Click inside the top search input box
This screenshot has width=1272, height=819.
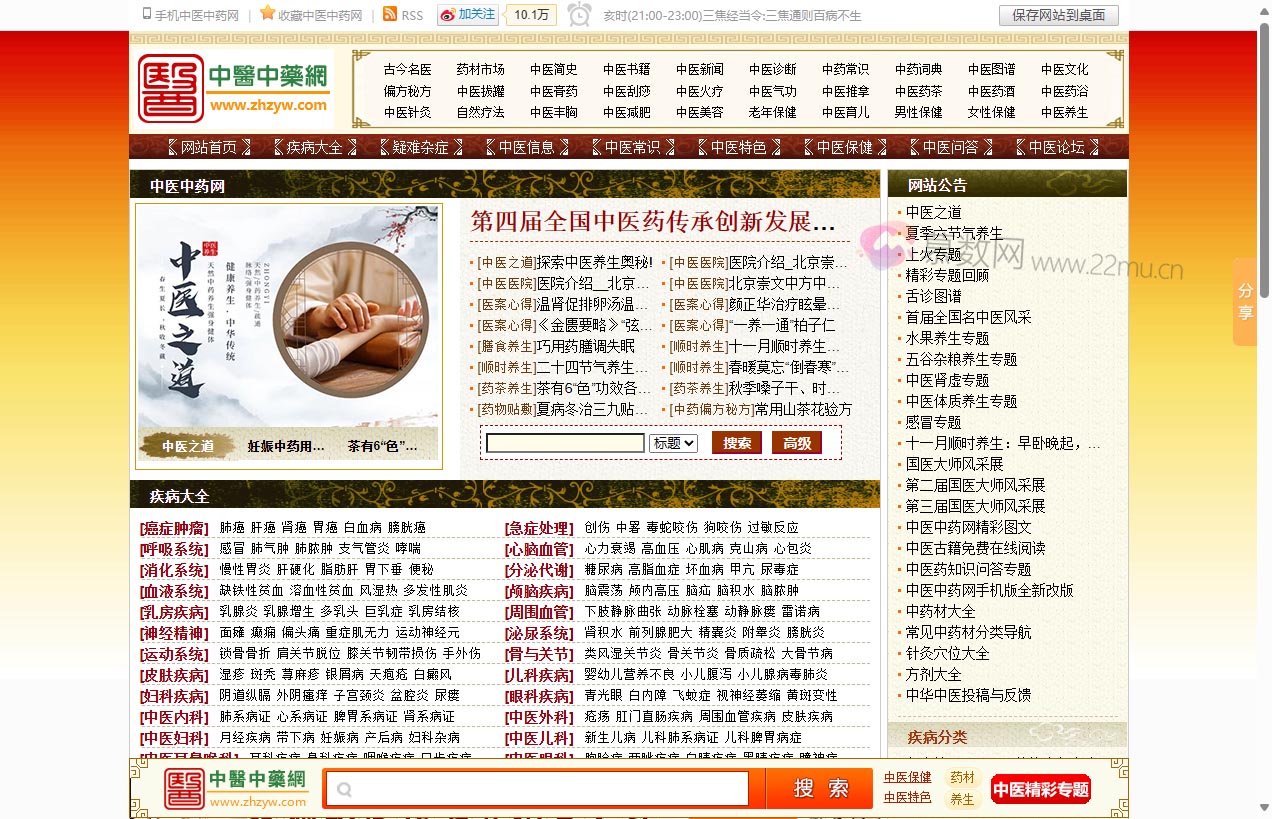[565, 442]
